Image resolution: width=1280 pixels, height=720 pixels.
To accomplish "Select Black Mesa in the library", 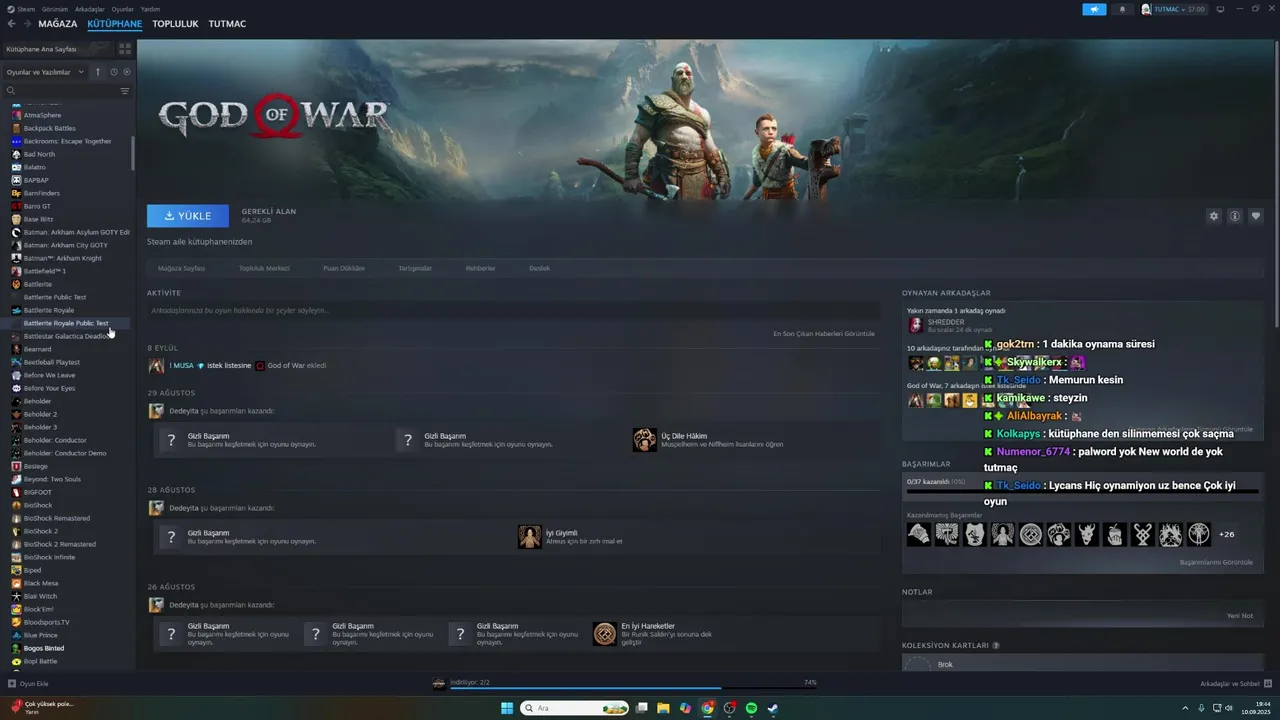I will click(x=41, y=583).
